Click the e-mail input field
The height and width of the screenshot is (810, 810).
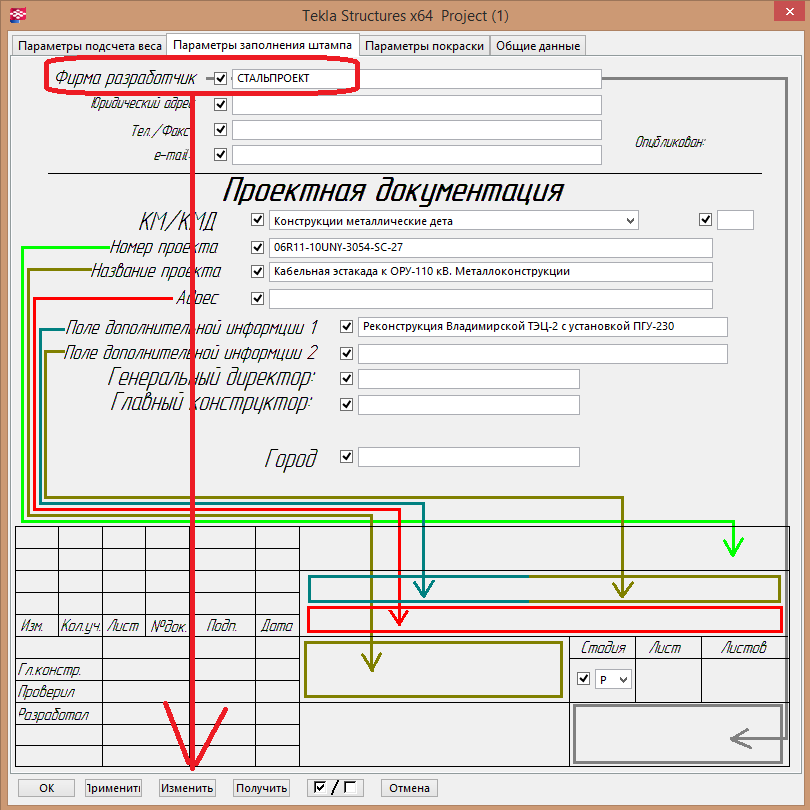(416, 155)
